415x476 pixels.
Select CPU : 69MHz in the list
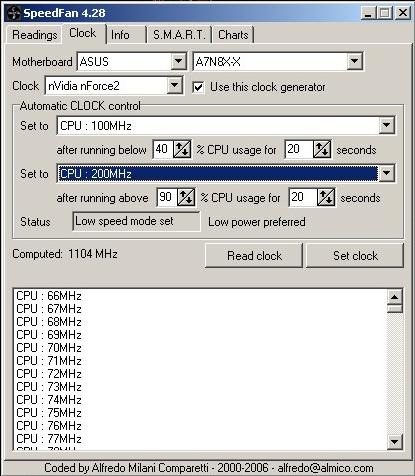(49, 335)
